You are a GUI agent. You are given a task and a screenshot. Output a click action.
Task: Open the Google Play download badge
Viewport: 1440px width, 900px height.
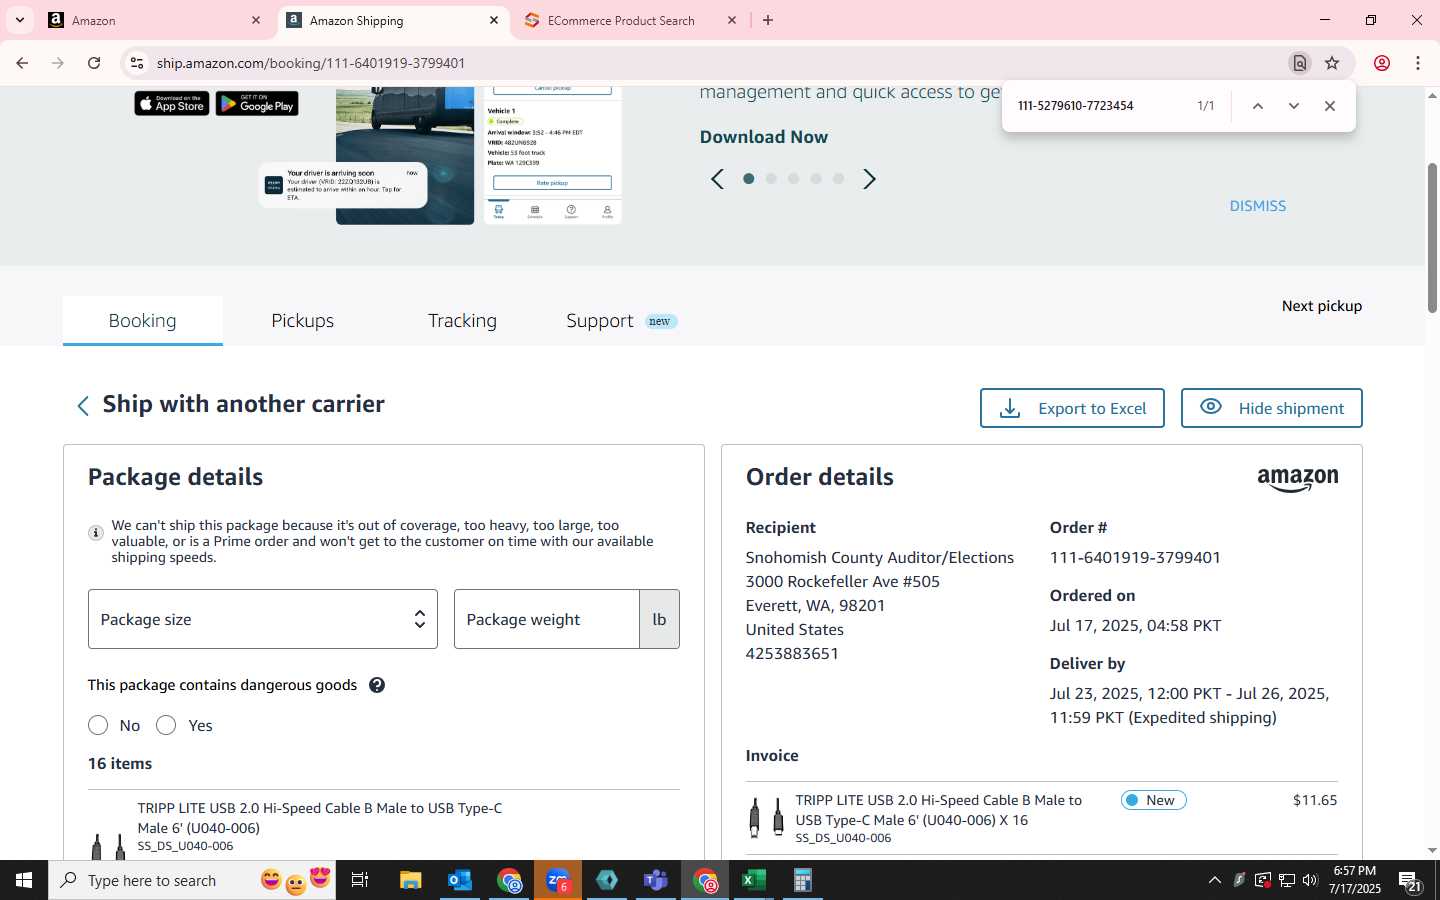(x=257, y=103)
